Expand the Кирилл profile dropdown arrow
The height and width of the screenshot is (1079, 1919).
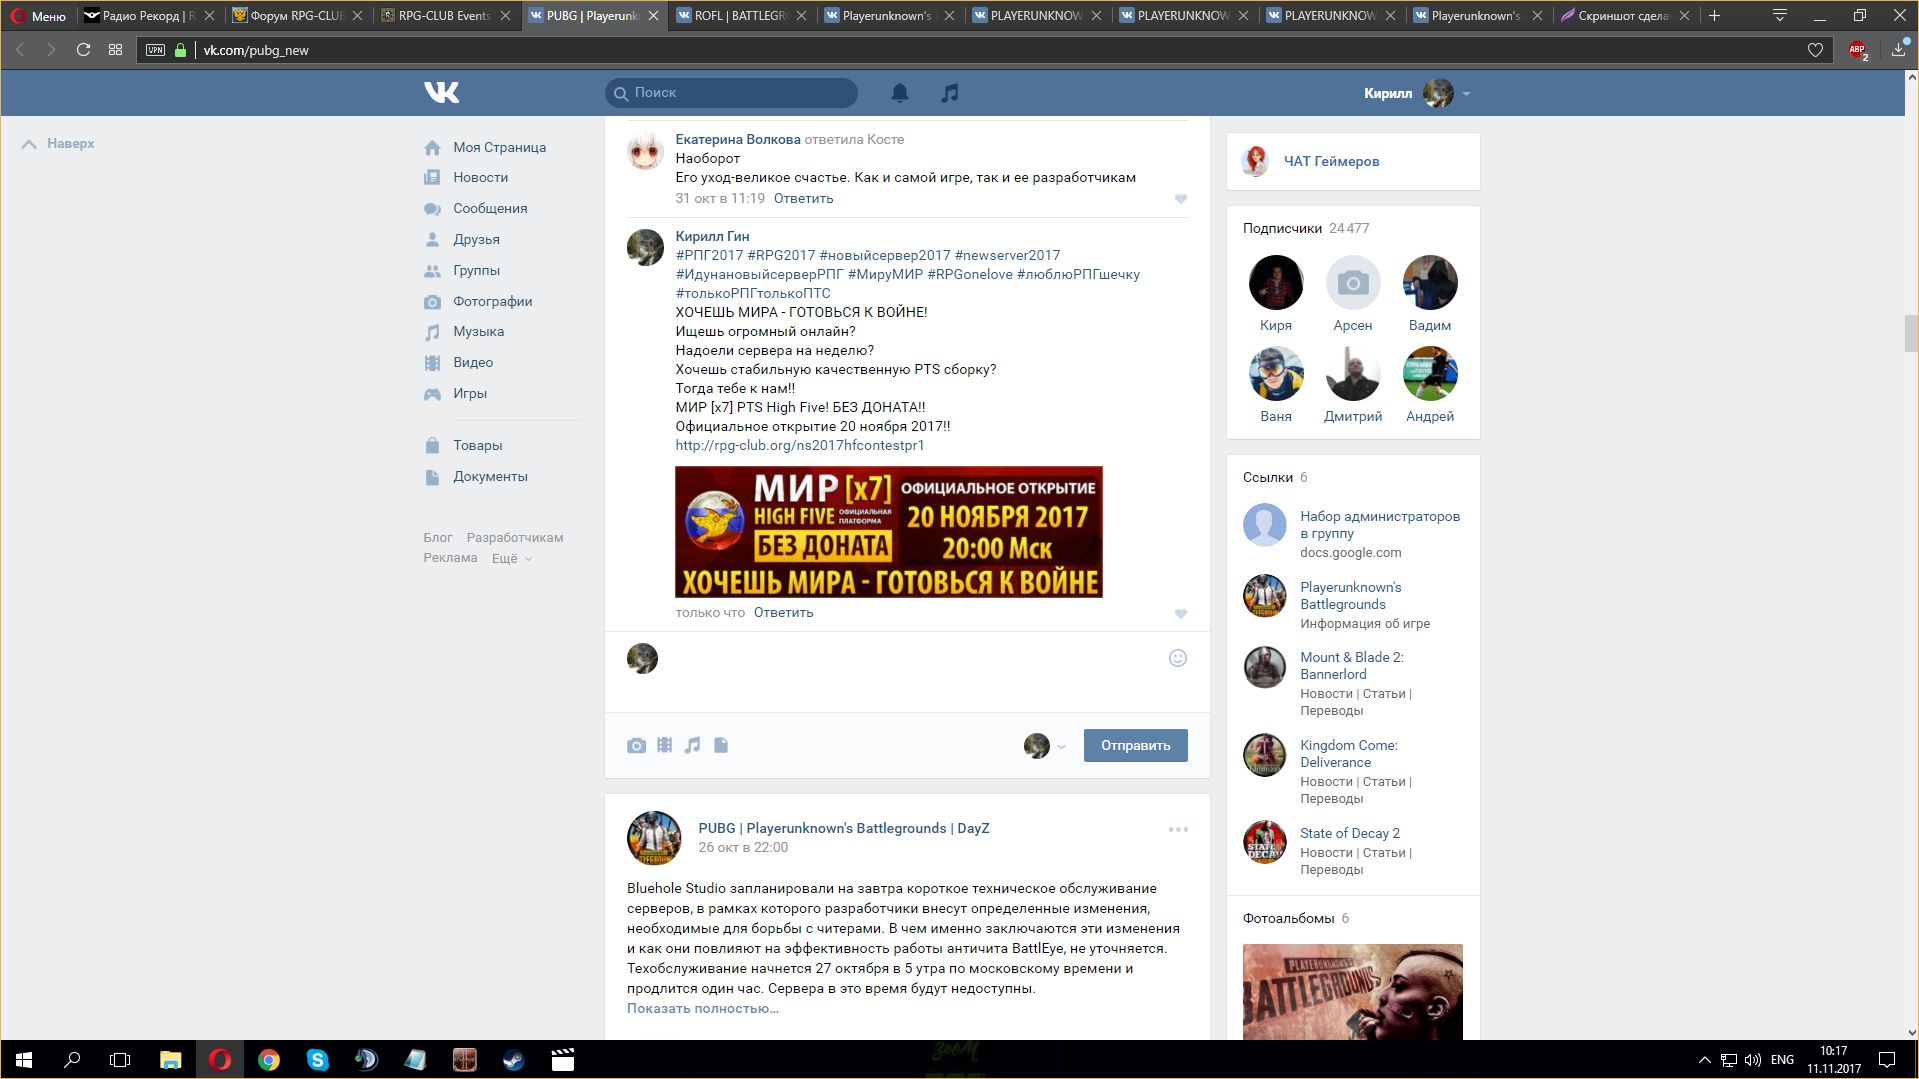pos(1466,93)
